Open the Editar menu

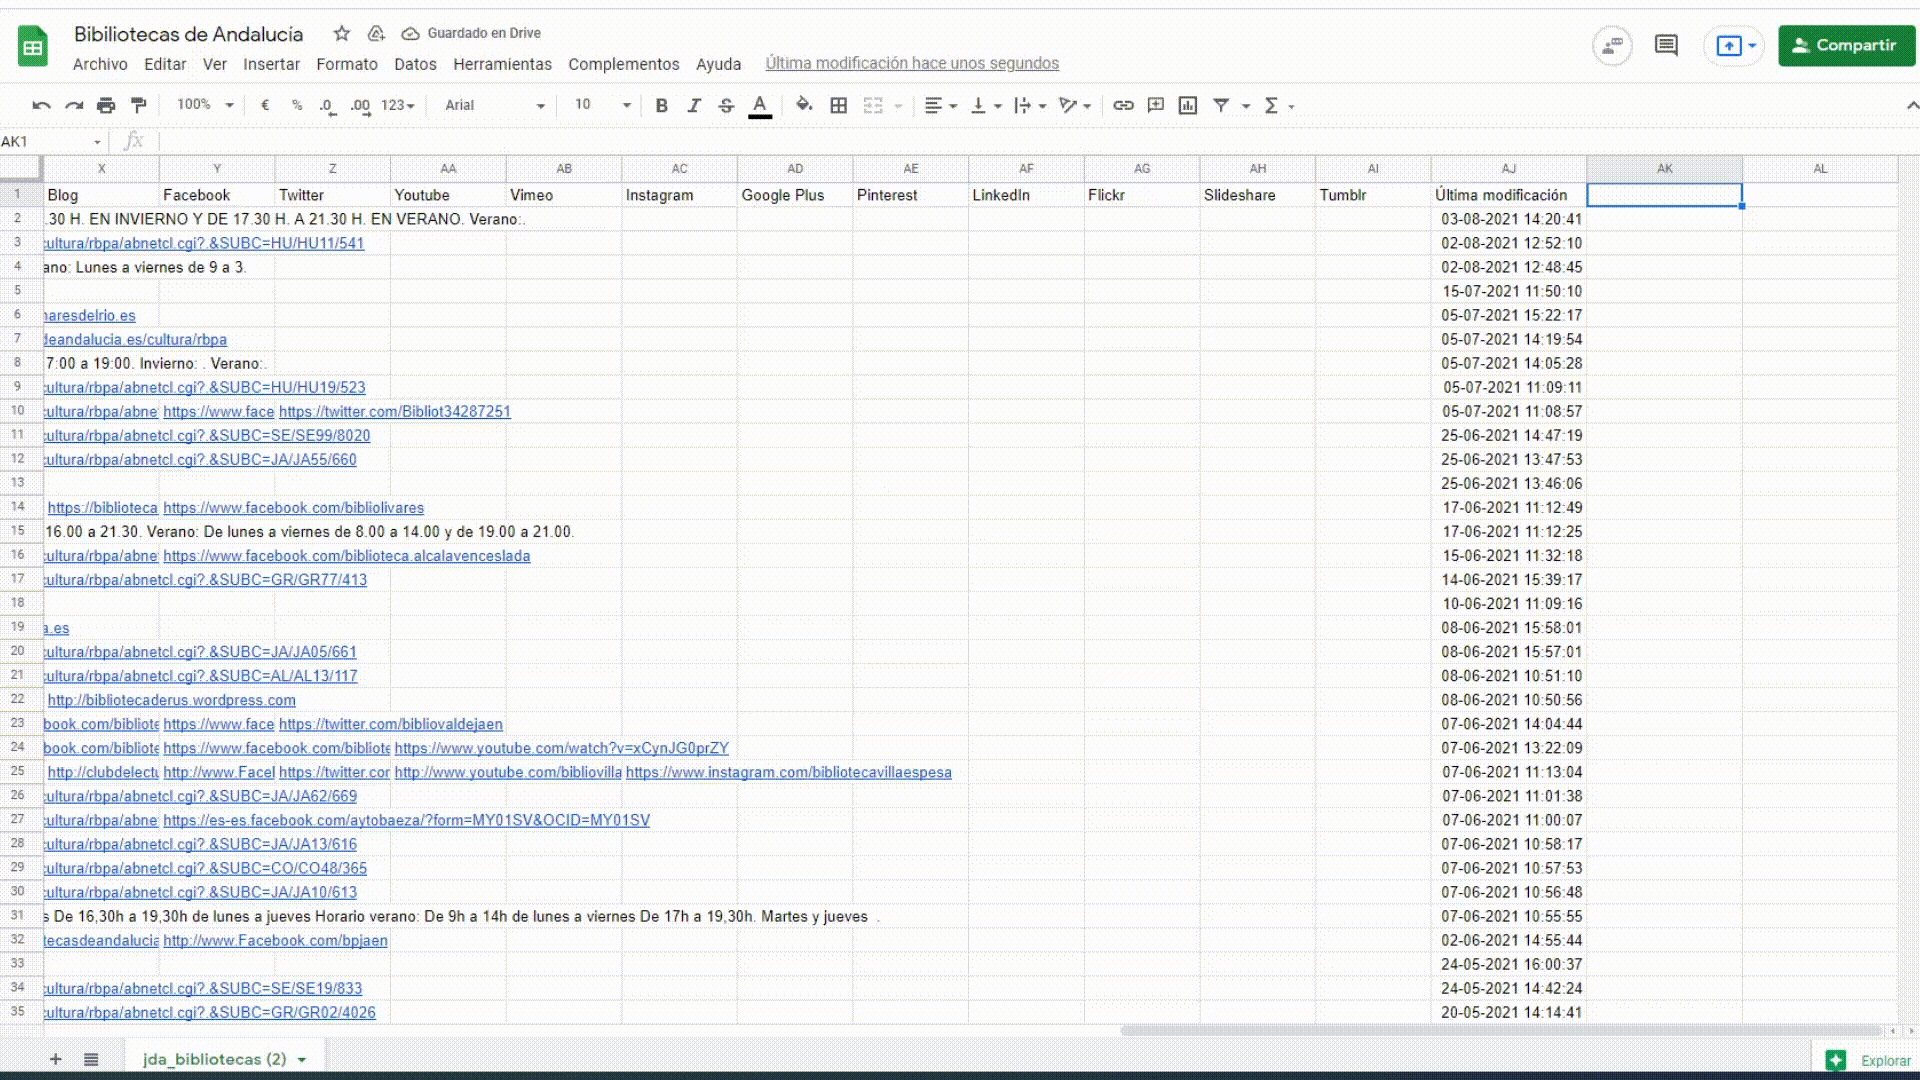165,64
